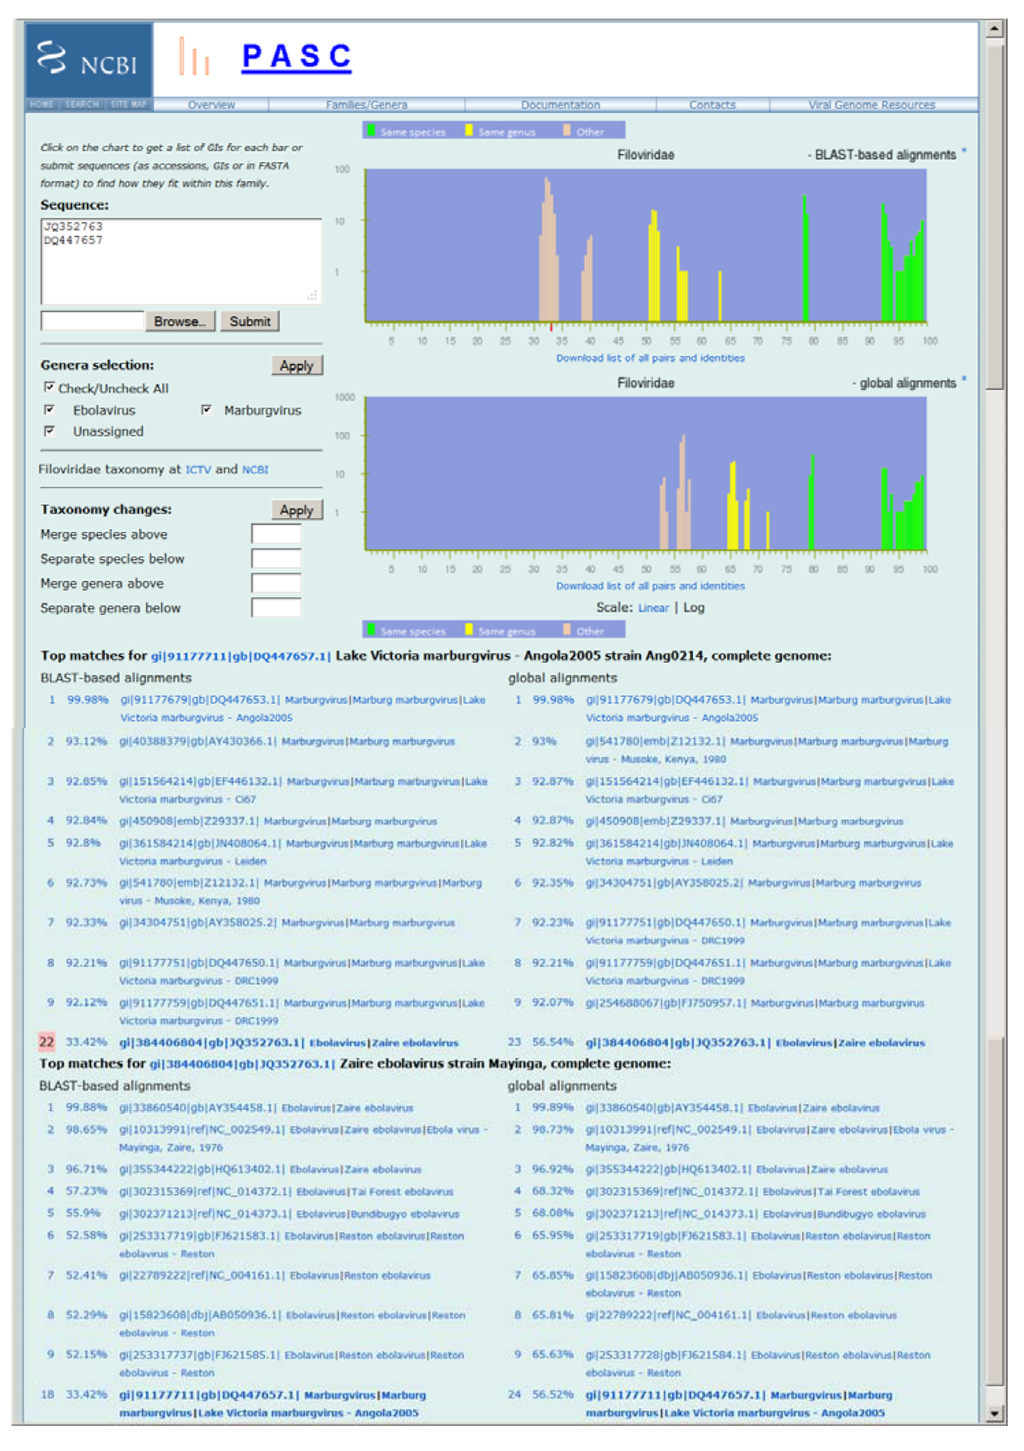Click the green Same species legend swatch above charts
1024x1451 pixels.
tap(371, 131)
